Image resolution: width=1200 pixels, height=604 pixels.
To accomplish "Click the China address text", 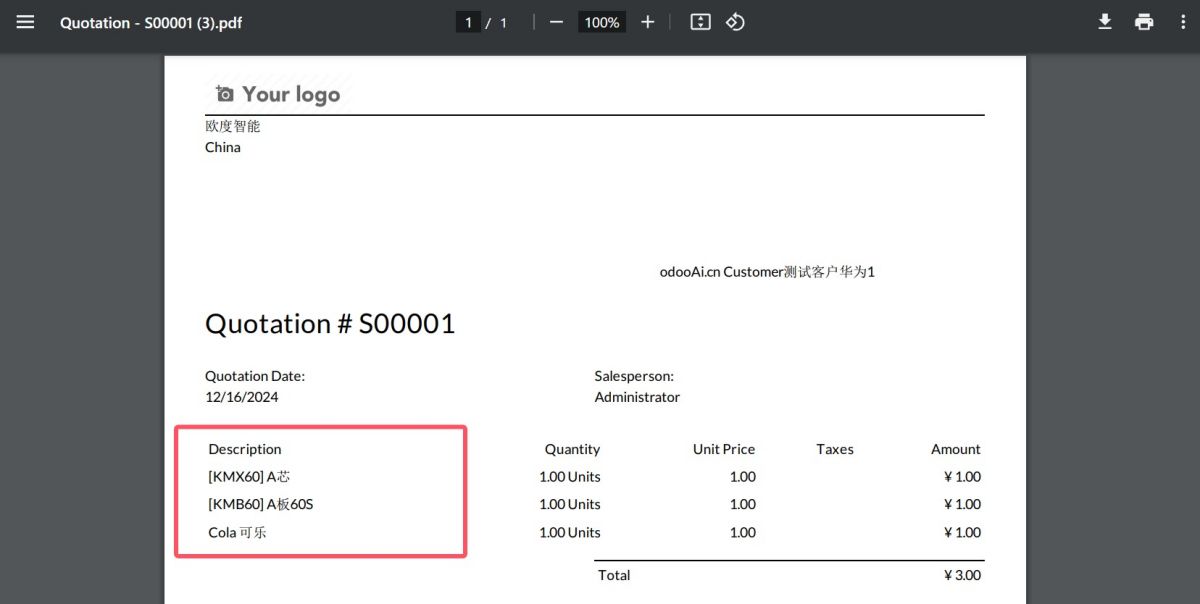I will [223, 147].
